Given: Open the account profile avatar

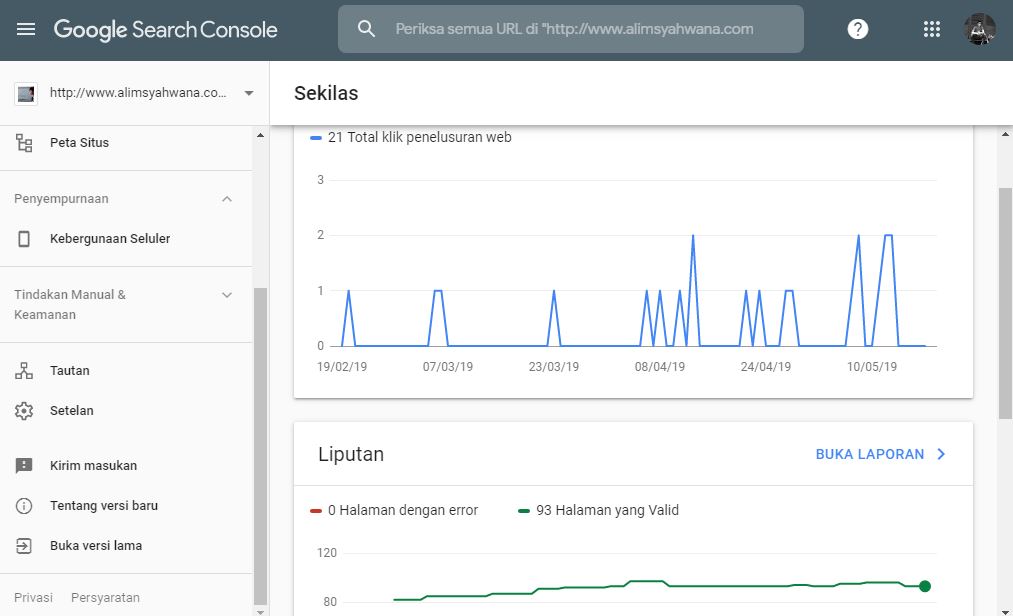Looking at the screenshot, I should 980,29.
